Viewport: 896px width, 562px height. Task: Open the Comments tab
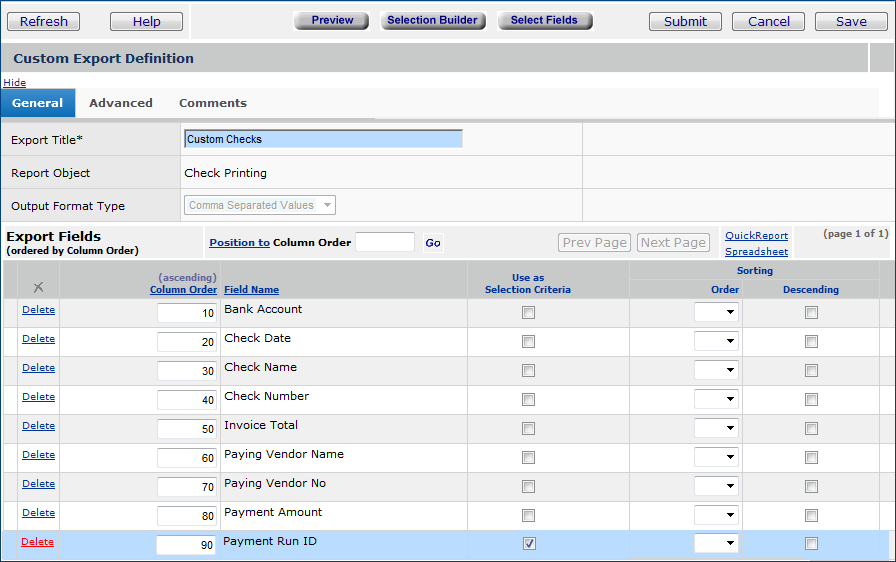[213, 103]
